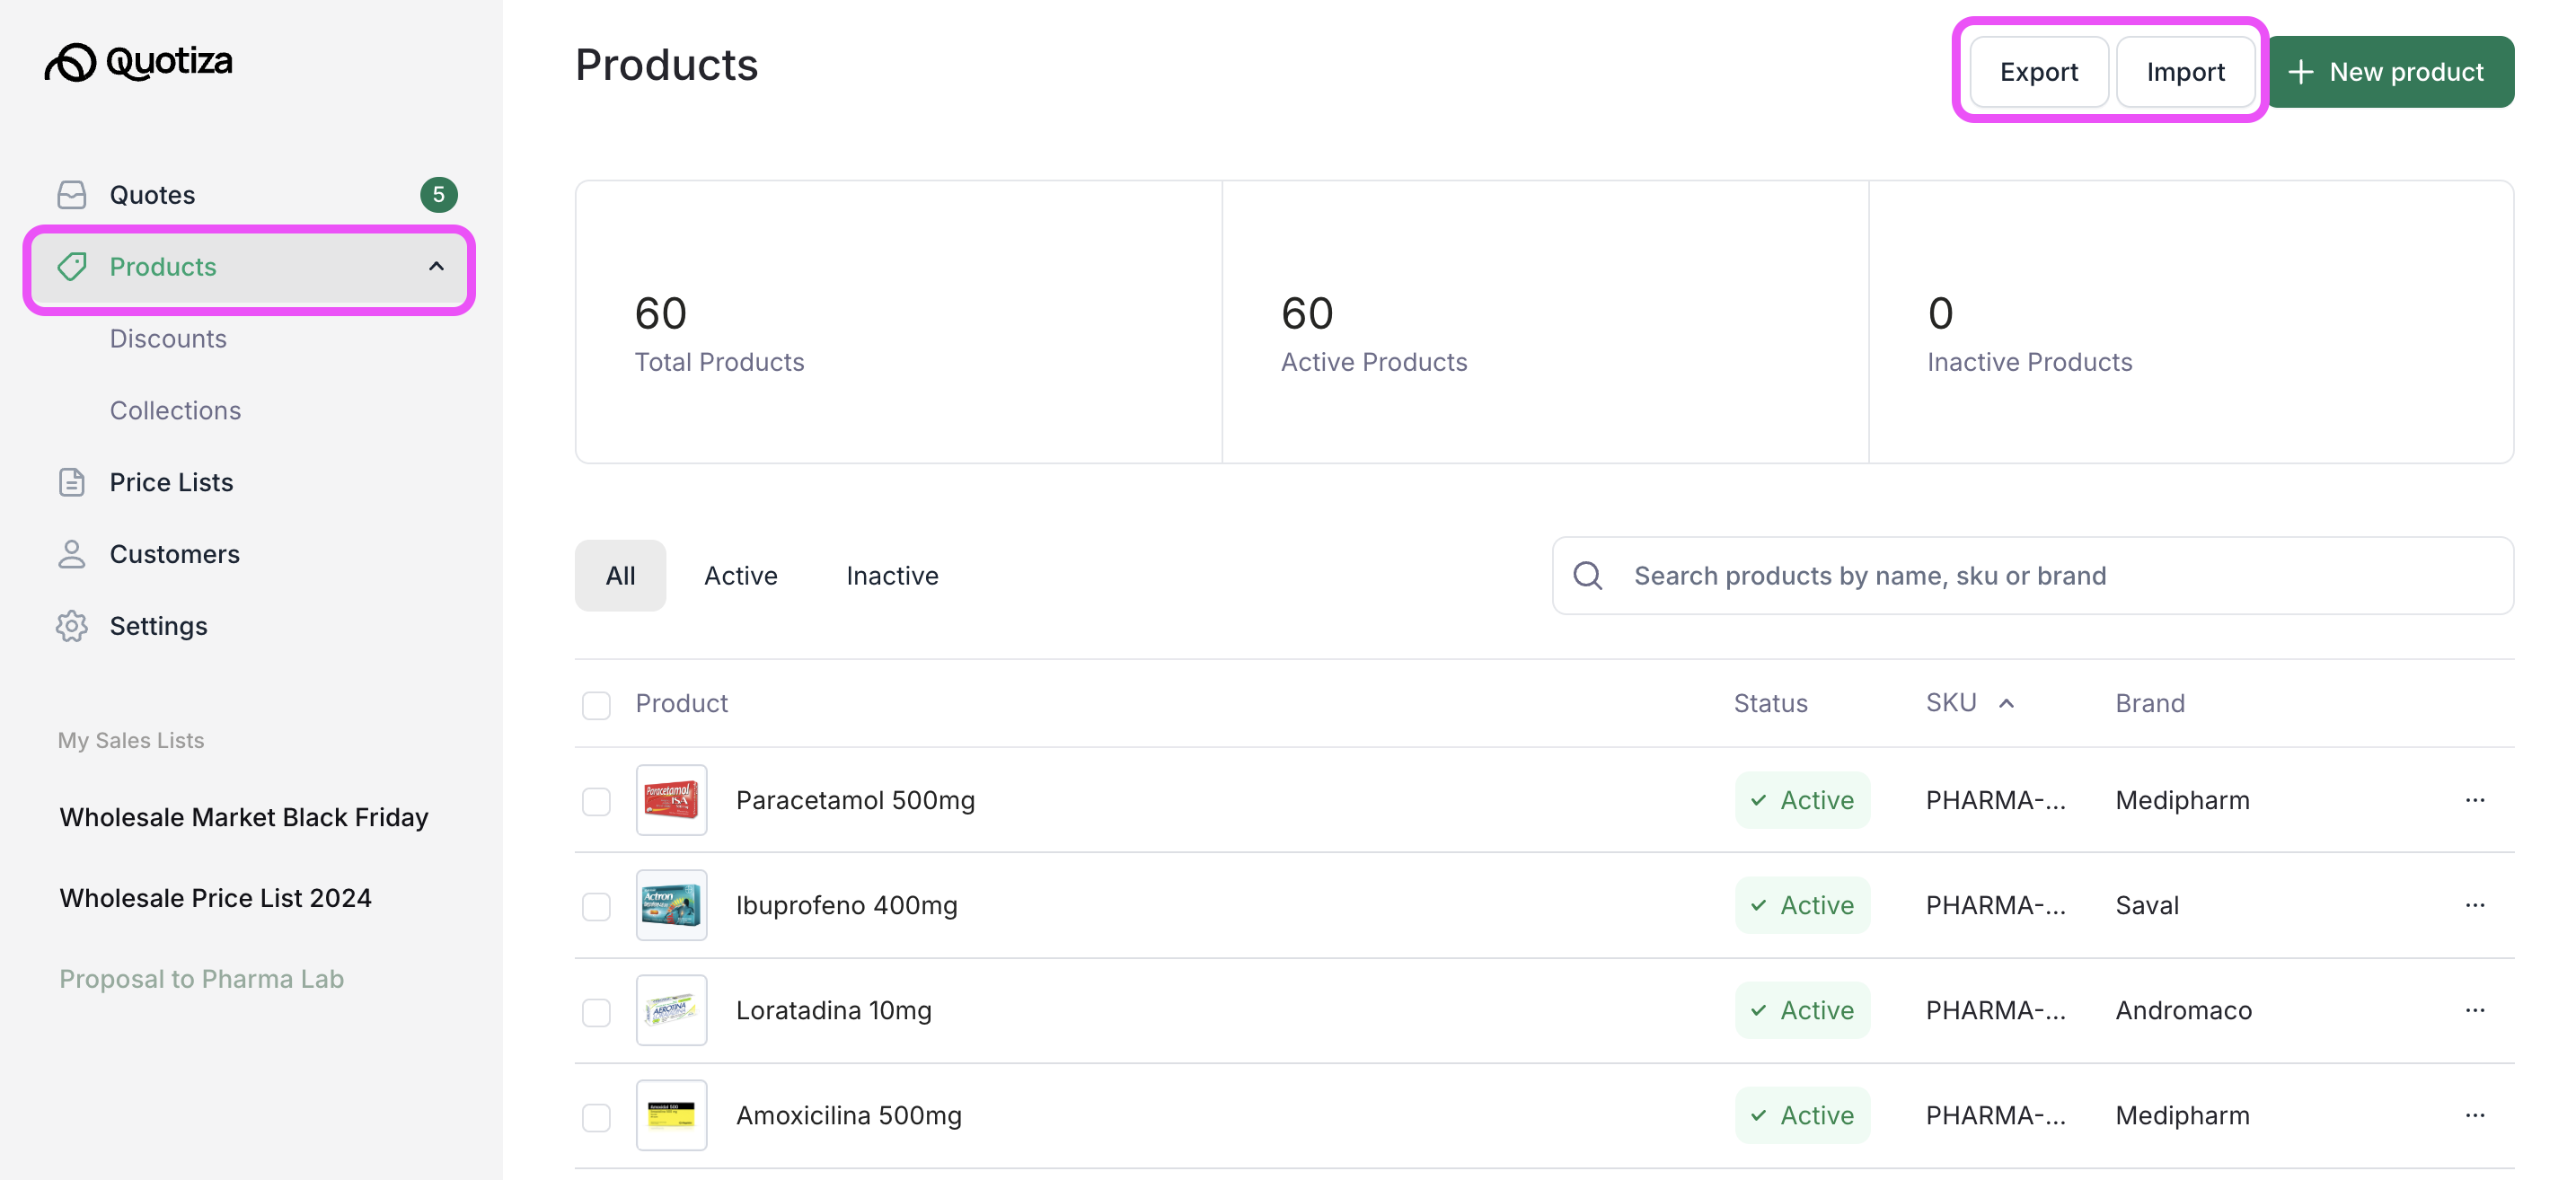Tick the Ibuprofeno 400mg checkbox
Image resolution: width=2576 pixels, height=1180 pixels.
pos(597,906)
